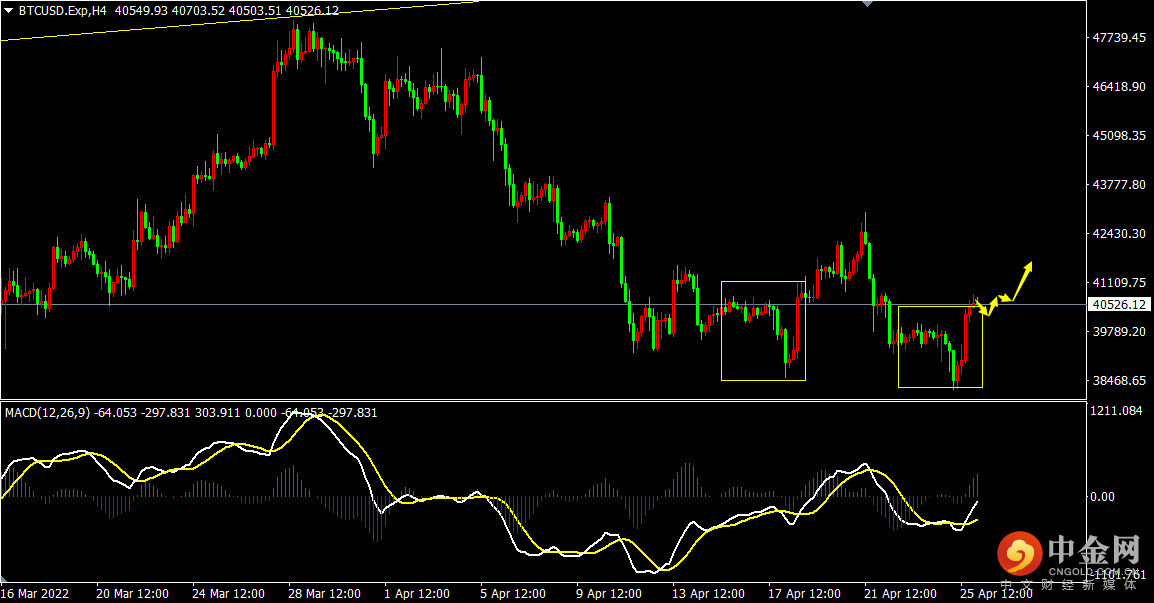The height and width of the screenshot is (603, 1154).
Task: Click the 17 Apr 12:00 time label
Action: [x=804, y=594]
